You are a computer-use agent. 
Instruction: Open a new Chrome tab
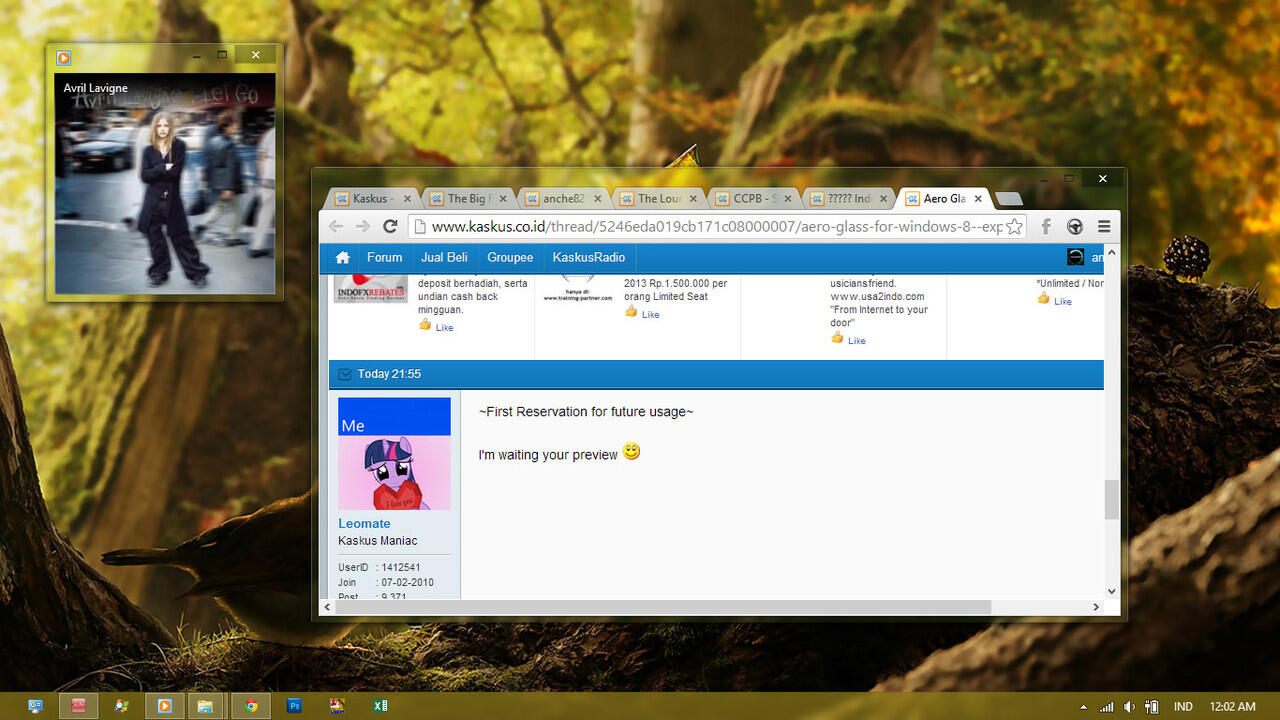tap(1008, 199)
